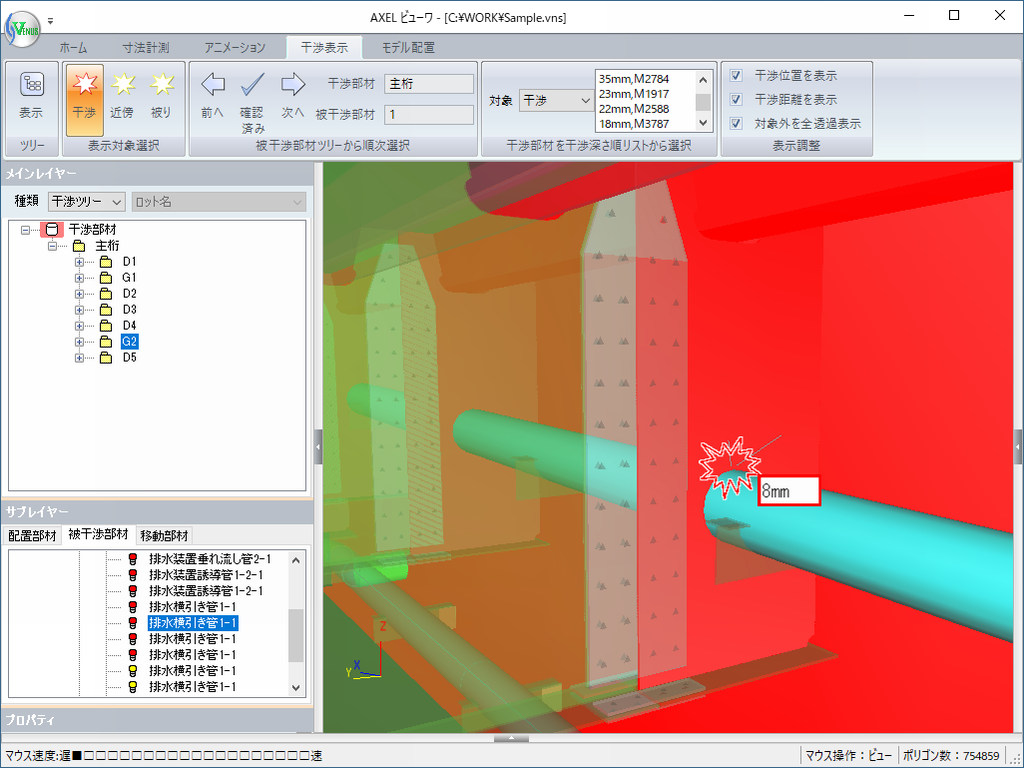
Task: Go to next interfered member (次へ)
Action: tap(292, 95)
